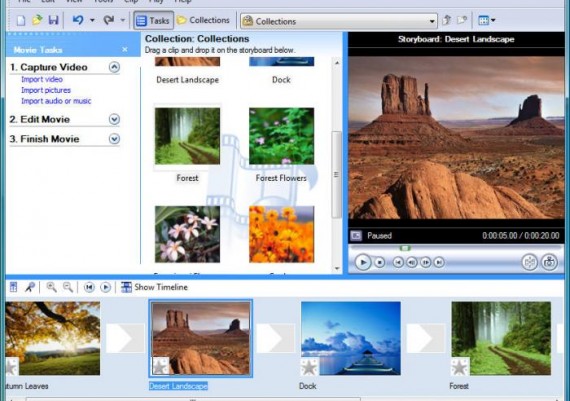
Task: Click transition cell after Autumn Leaves
Action: point(125,338)
